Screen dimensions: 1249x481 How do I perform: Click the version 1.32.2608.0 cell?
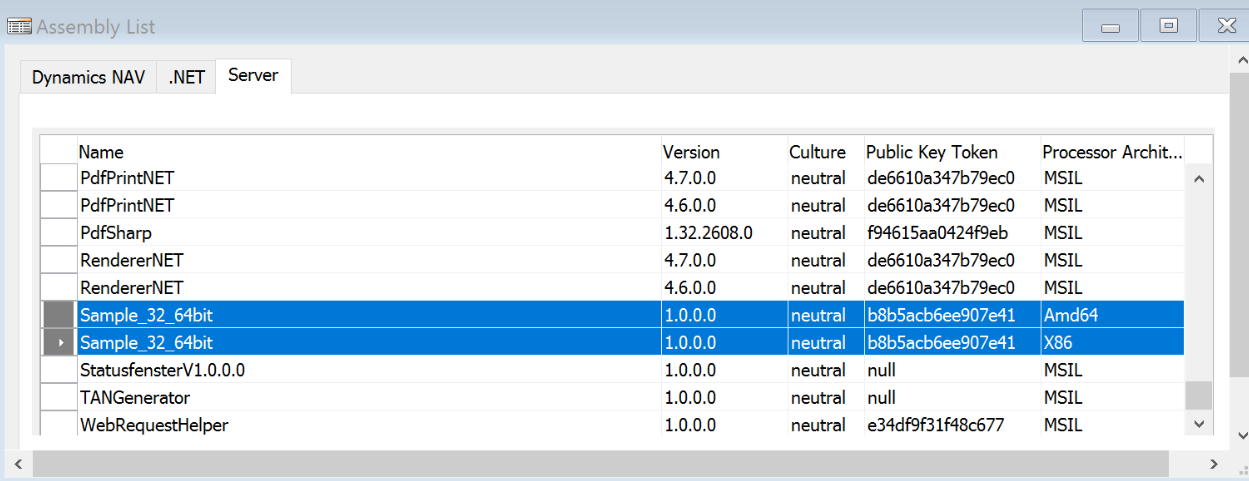[724, 233]
